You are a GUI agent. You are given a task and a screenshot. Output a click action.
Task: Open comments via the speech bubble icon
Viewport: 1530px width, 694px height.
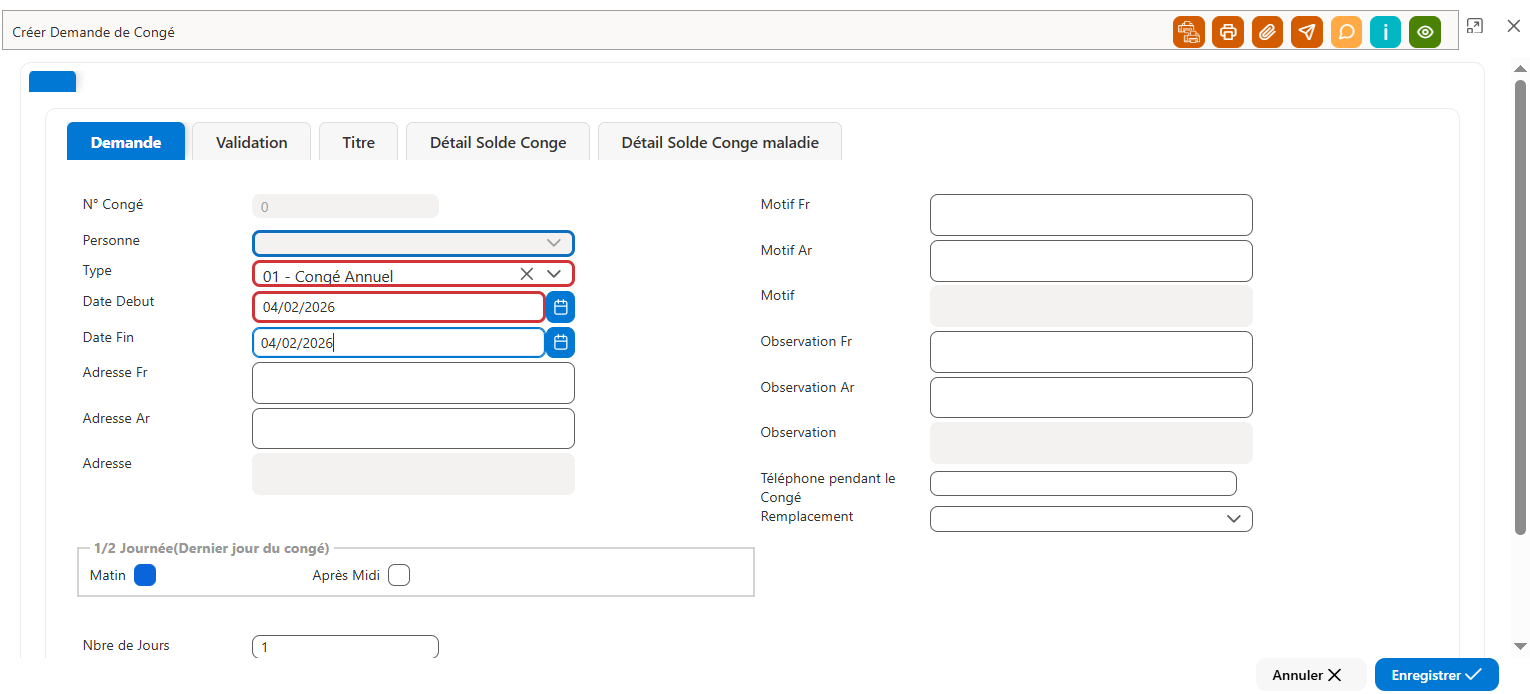point(1346,32)
